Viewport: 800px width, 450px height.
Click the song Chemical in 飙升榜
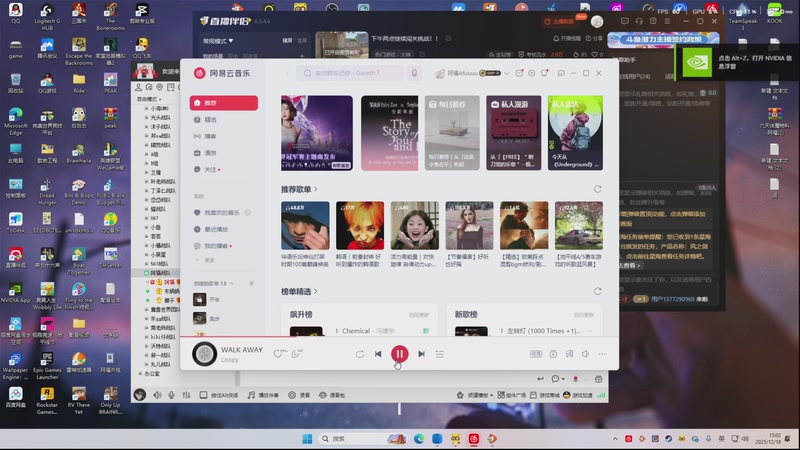356,331
